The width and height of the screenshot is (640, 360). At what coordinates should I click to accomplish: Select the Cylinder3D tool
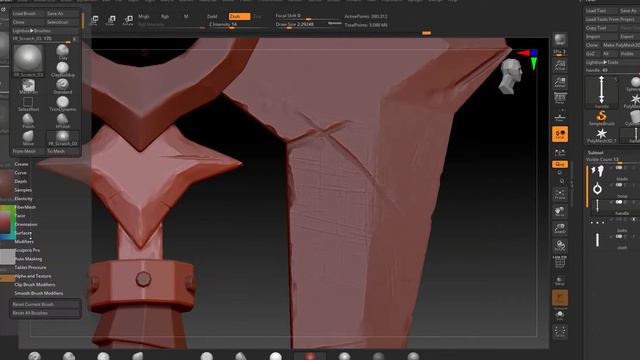pos(634,118)
